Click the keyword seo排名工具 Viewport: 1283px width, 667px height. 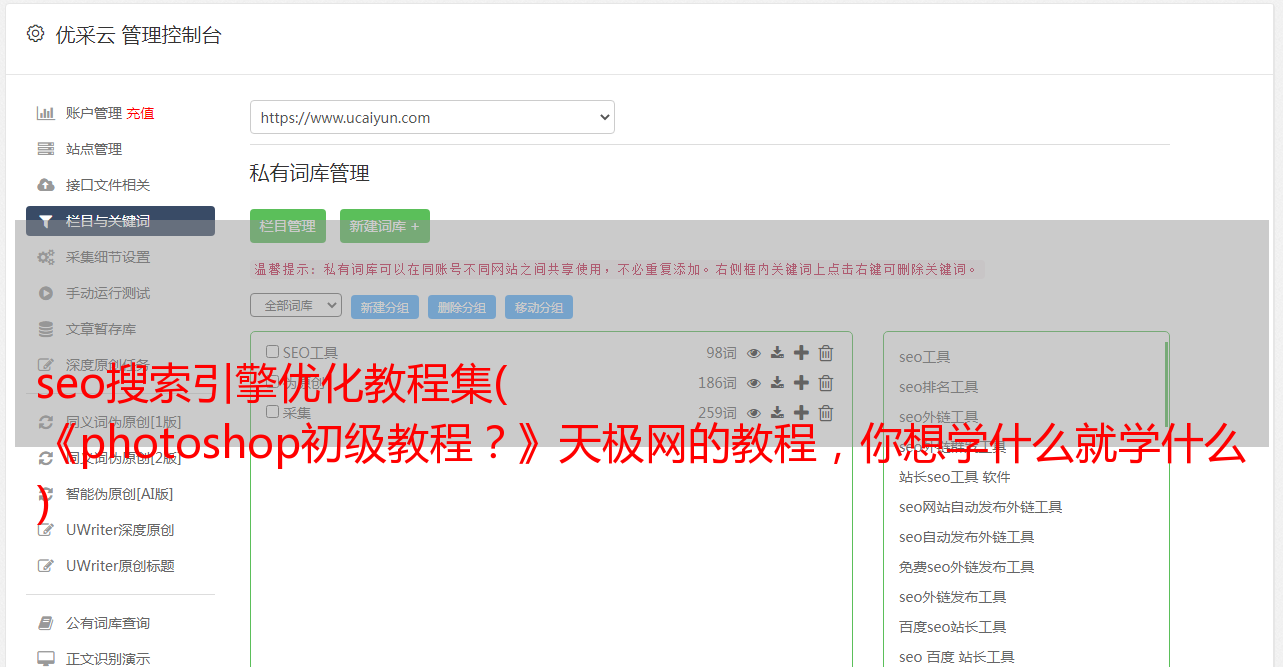[939, 387]
